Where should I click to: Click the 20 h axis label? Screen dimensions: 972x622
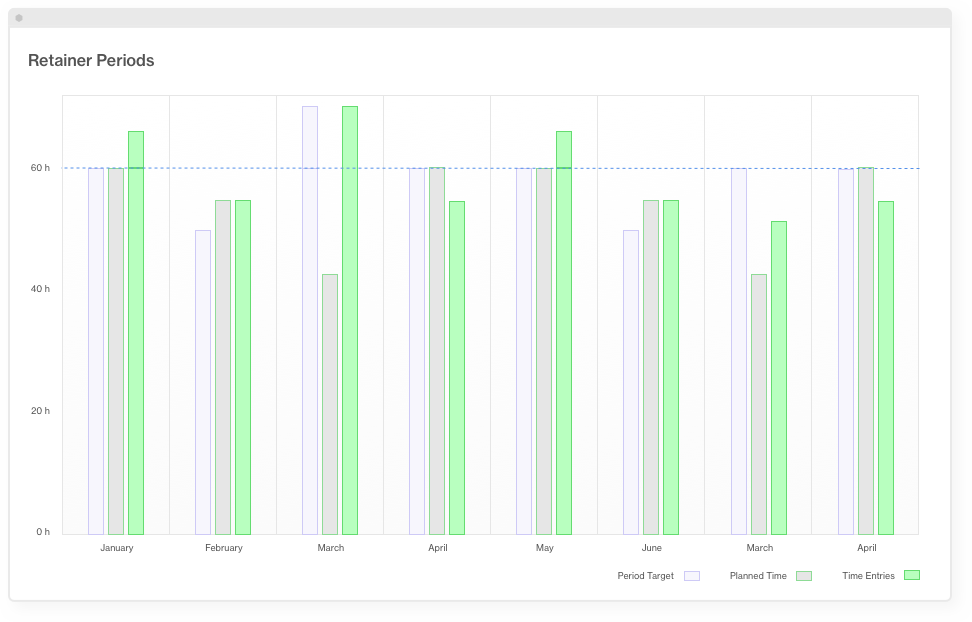point(40,411)
